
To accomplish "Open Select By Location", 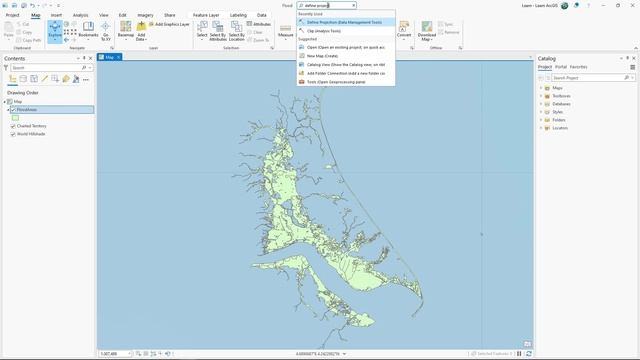I will (x=236, y=31).
